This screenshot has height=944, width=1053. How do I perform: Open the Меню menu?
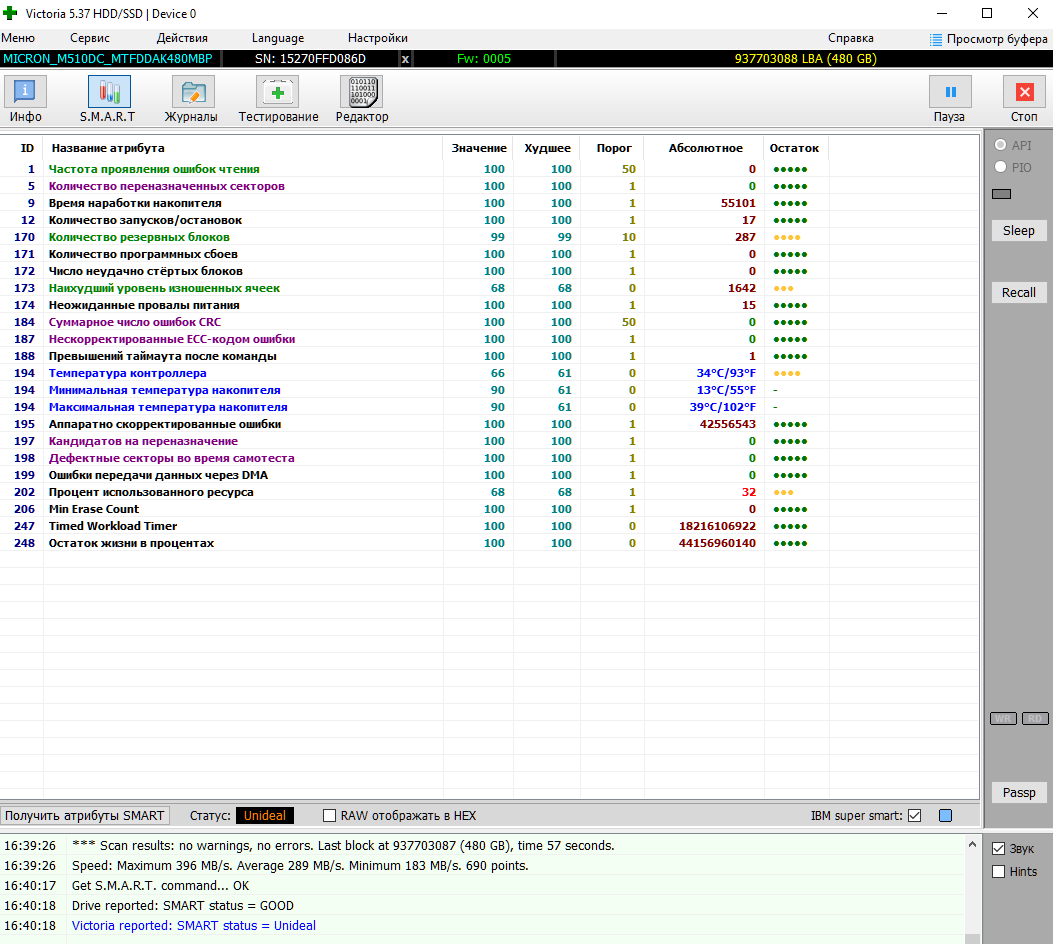tap(18, 38)
